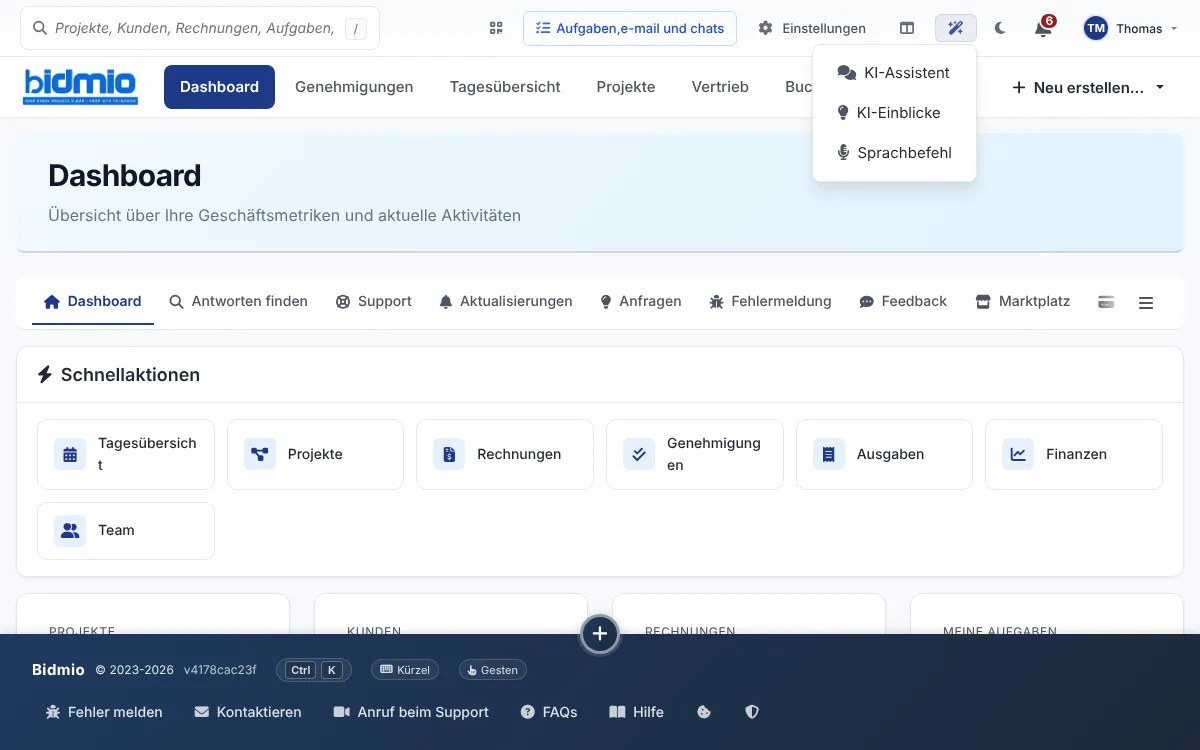1200x750 pixels.
Task: Open the Ausgaben quick action card
Action: (x=884, y=454)
